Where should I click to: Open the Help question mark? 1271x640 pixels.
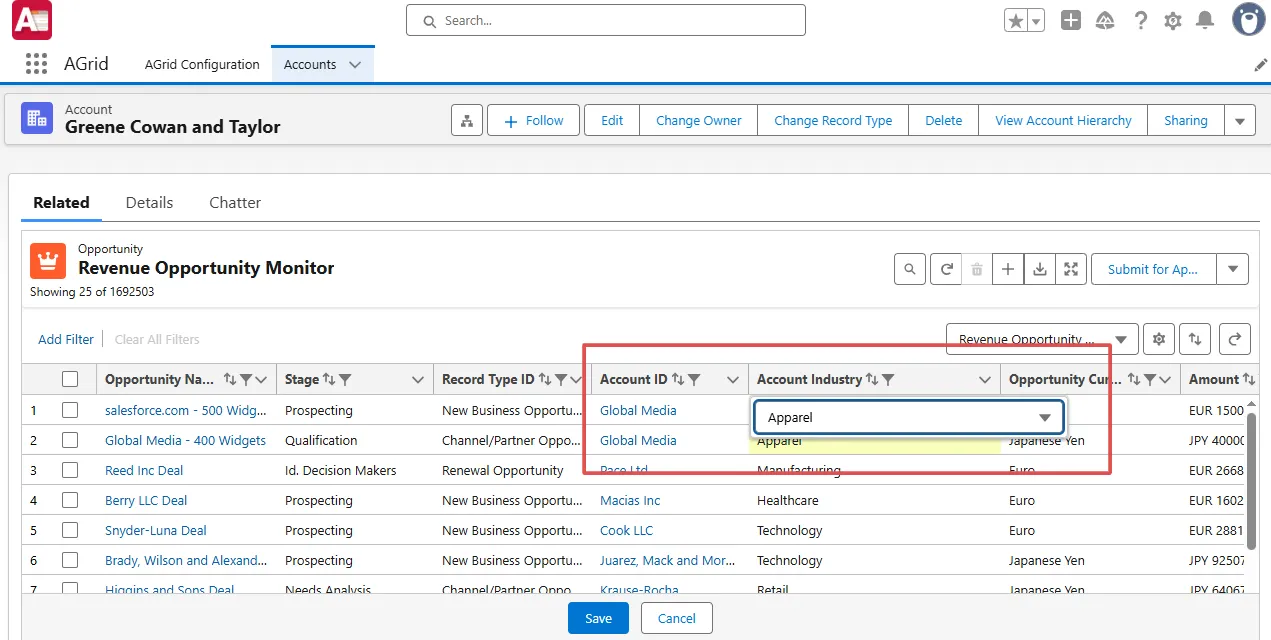[x=1140, y=21]
